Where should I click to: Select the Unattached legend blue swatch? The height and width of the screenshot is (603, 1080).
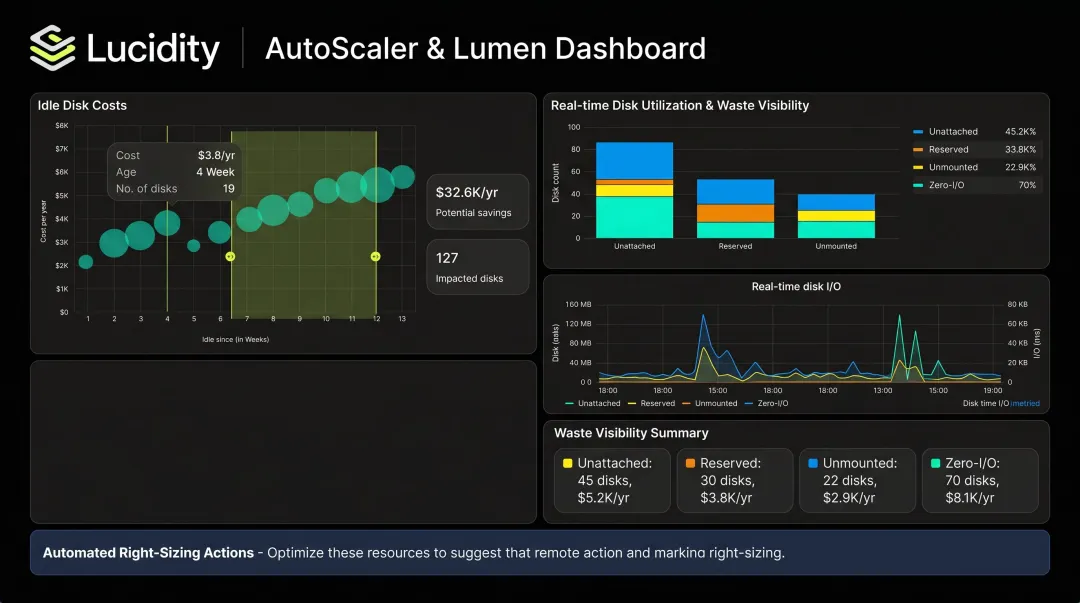tap(917, 132)
